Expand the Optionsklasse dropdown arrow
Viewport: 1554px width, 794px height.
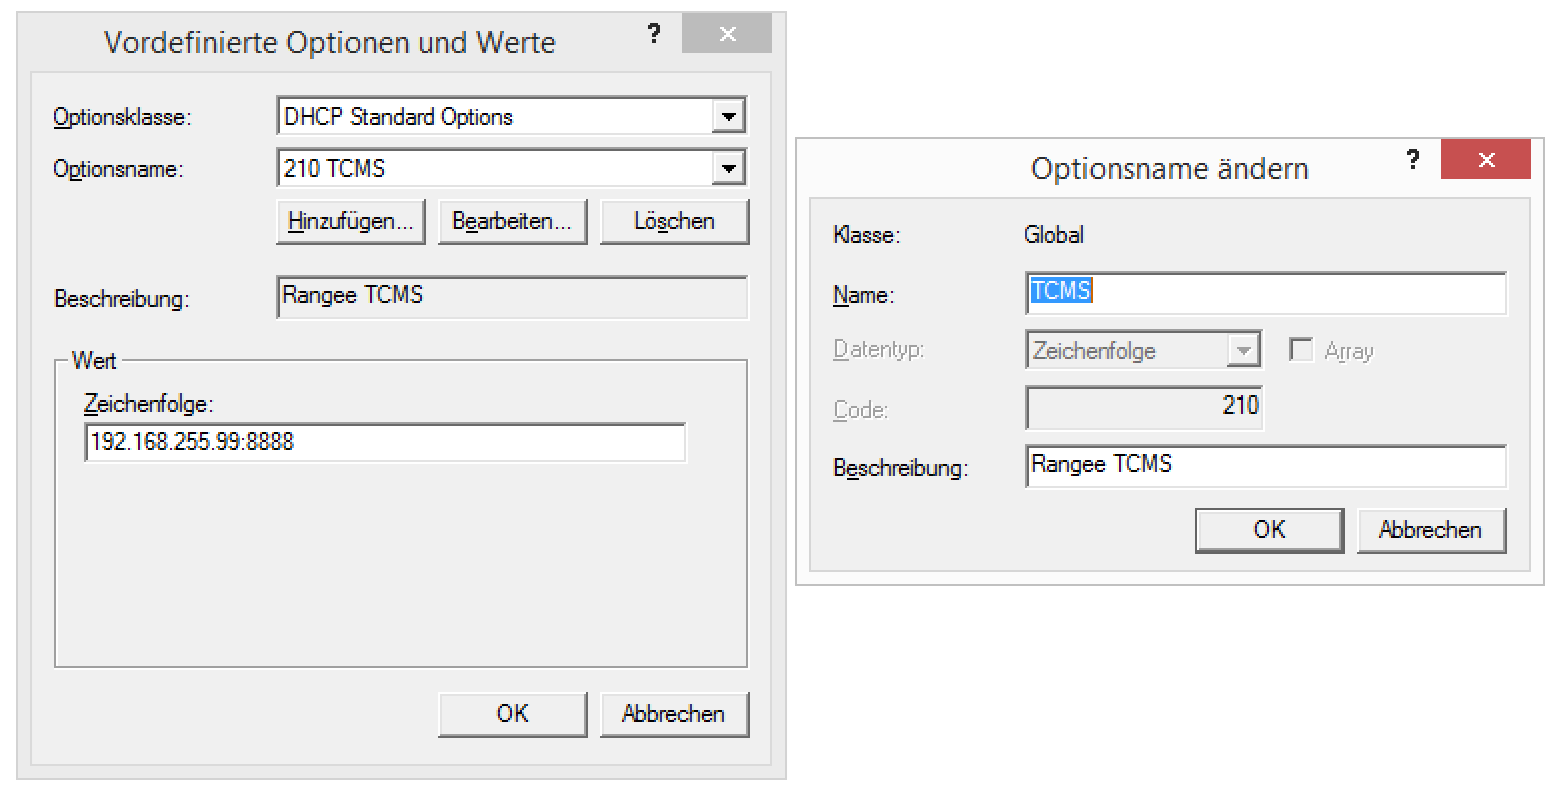click(729, 117)
